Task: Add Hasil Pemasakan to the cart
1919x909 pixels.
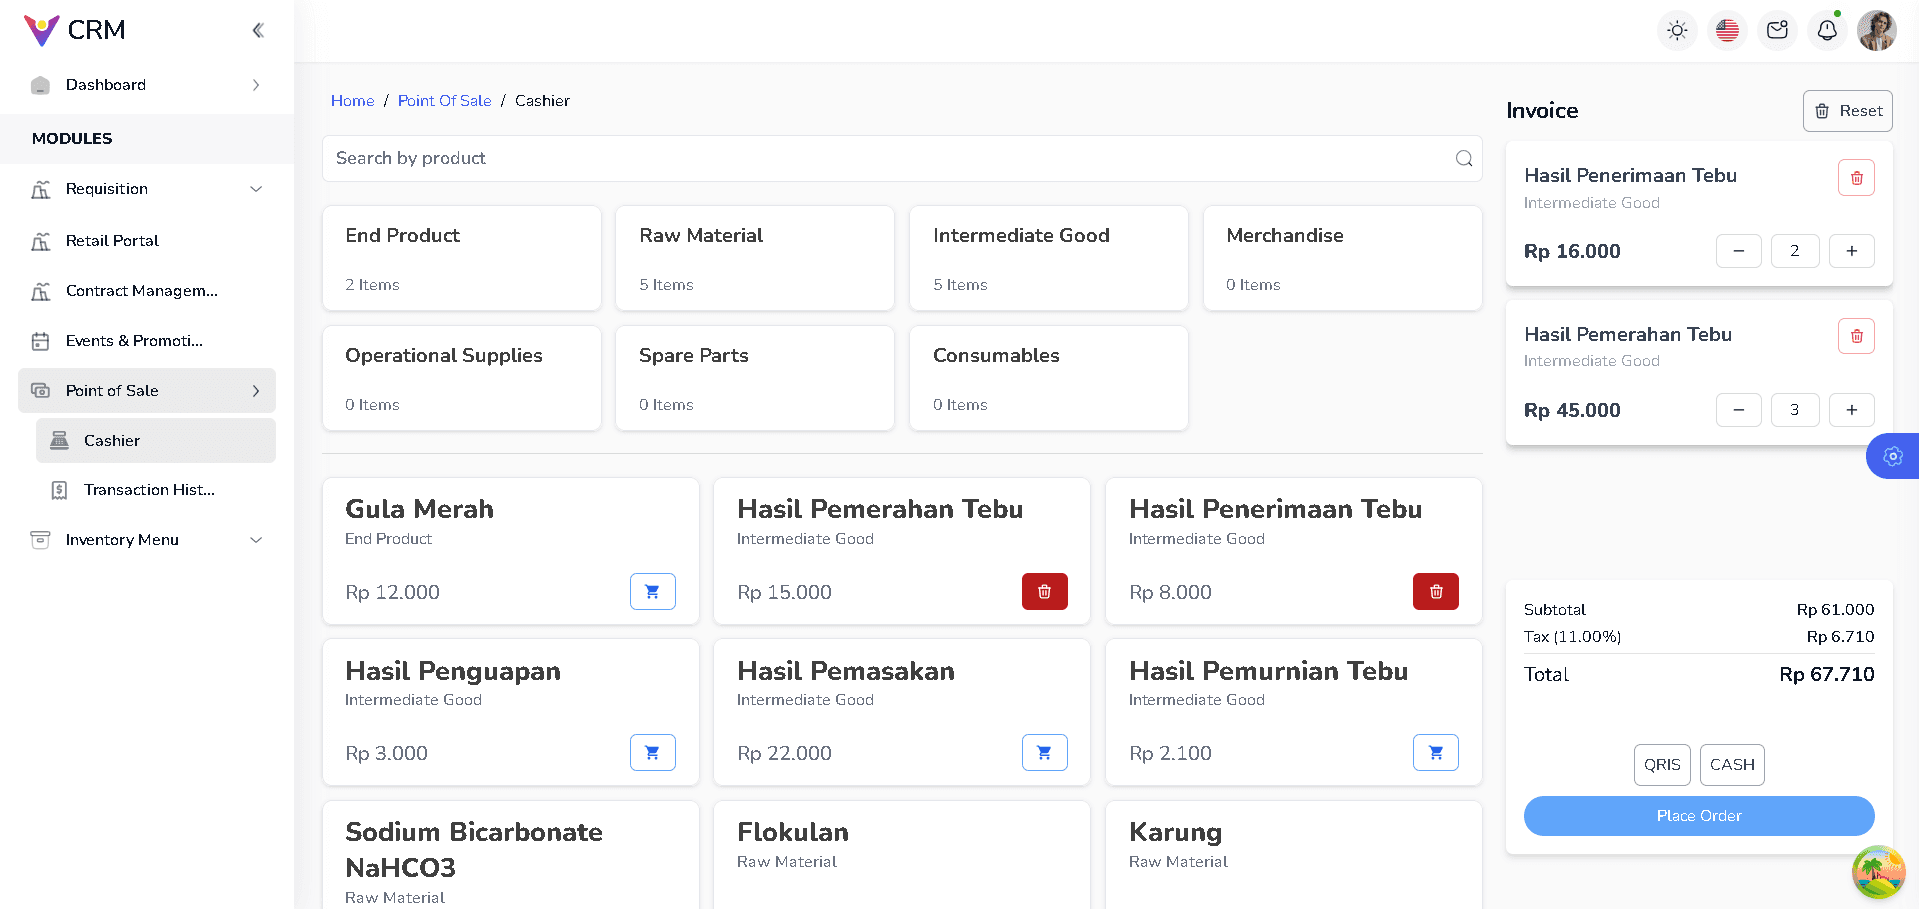Action: (1044, 752)
